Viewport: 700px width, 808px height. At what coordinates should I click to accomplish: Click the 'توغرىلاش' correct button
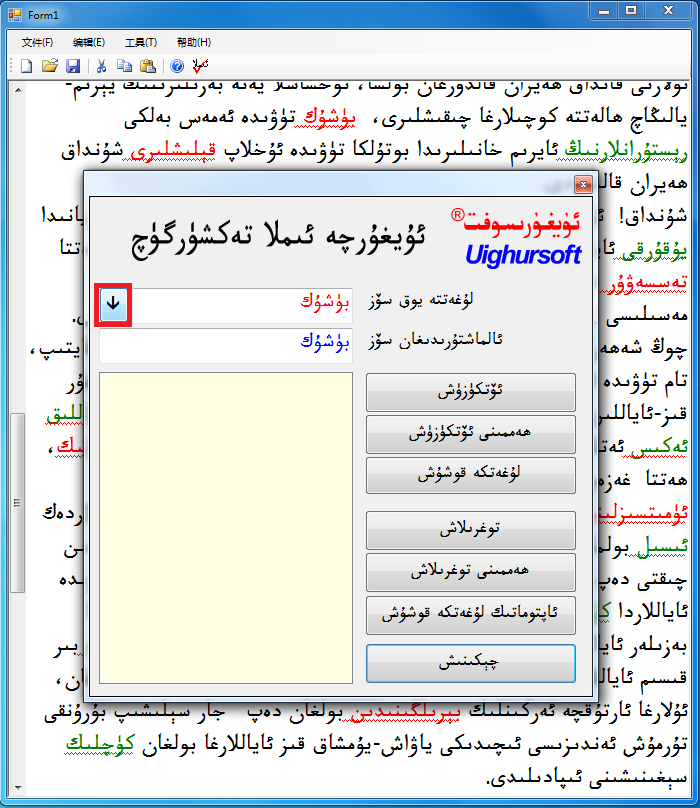pyautogui.click(x=471, y=530)
